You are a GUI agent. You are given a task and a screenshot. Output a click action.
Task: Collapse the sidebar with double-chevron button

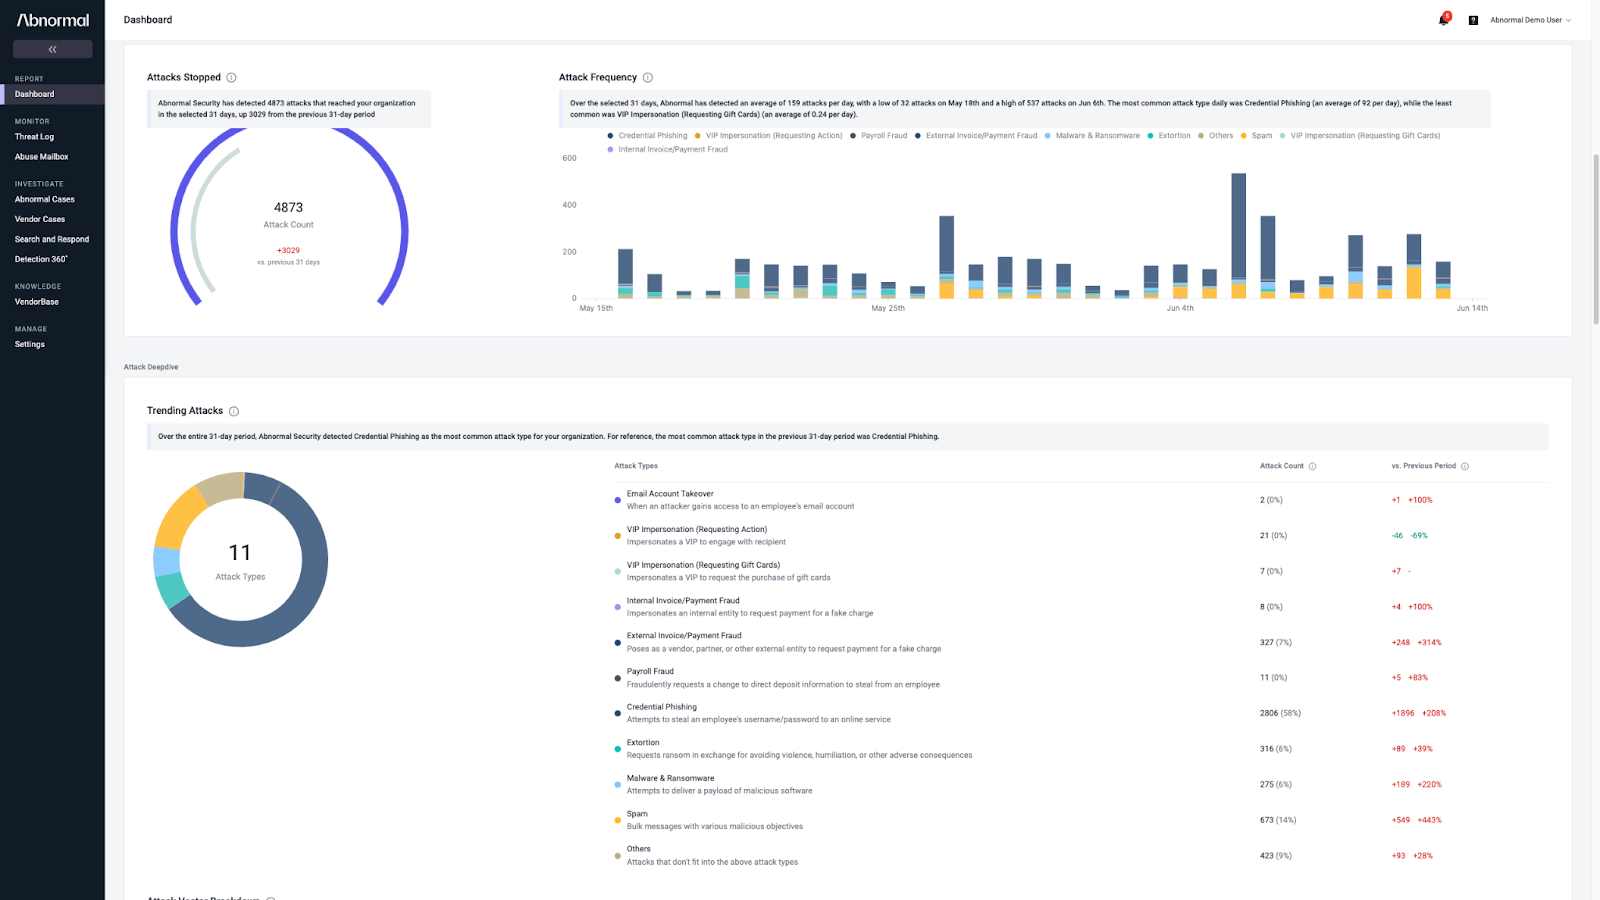pos(52,49)
